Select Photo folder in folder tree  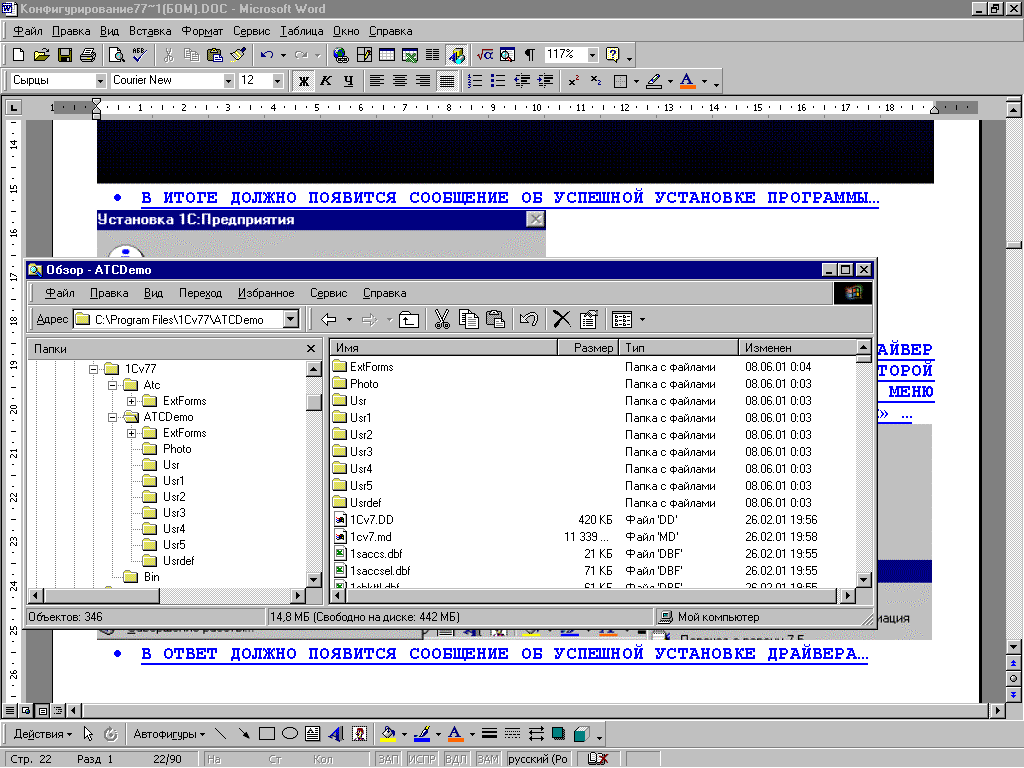point(177,449)
